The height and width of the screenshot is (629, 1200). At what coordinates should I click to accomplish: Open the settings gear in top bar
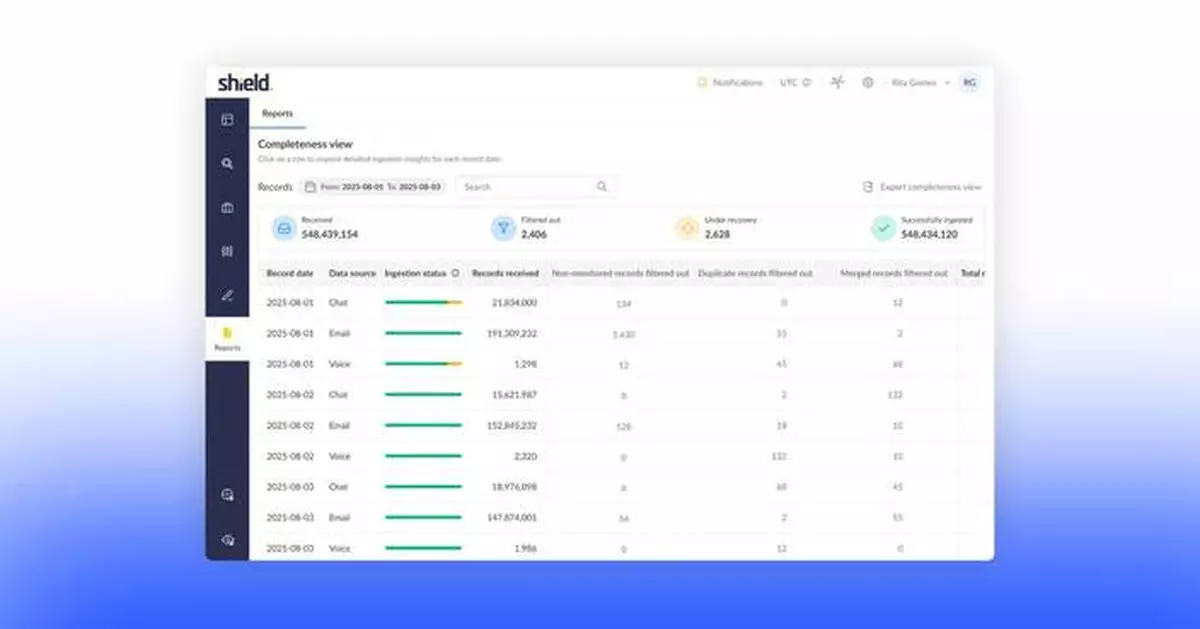coord(868,82)
